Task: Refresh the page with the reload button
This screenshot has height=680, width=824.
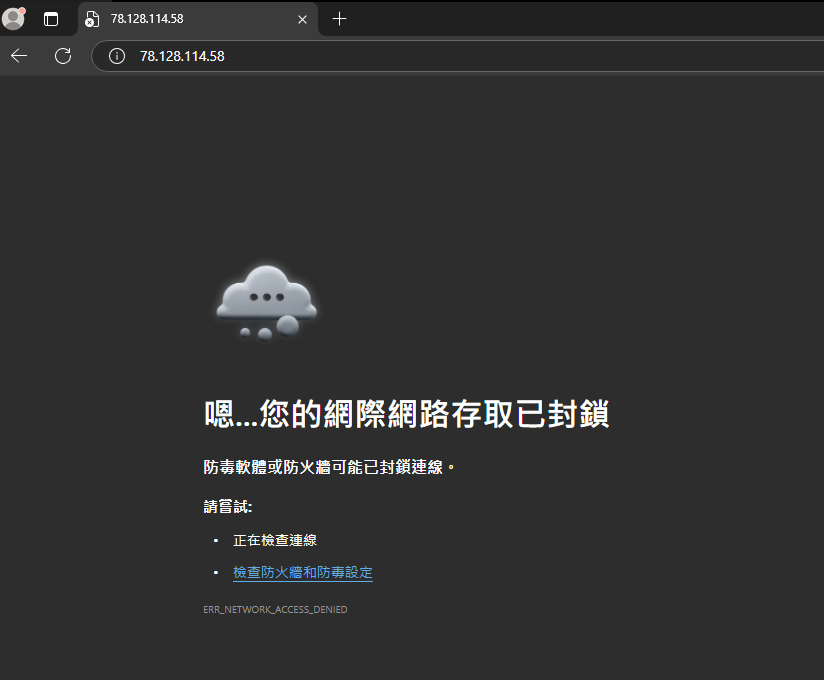Action: tap(63, 56)
